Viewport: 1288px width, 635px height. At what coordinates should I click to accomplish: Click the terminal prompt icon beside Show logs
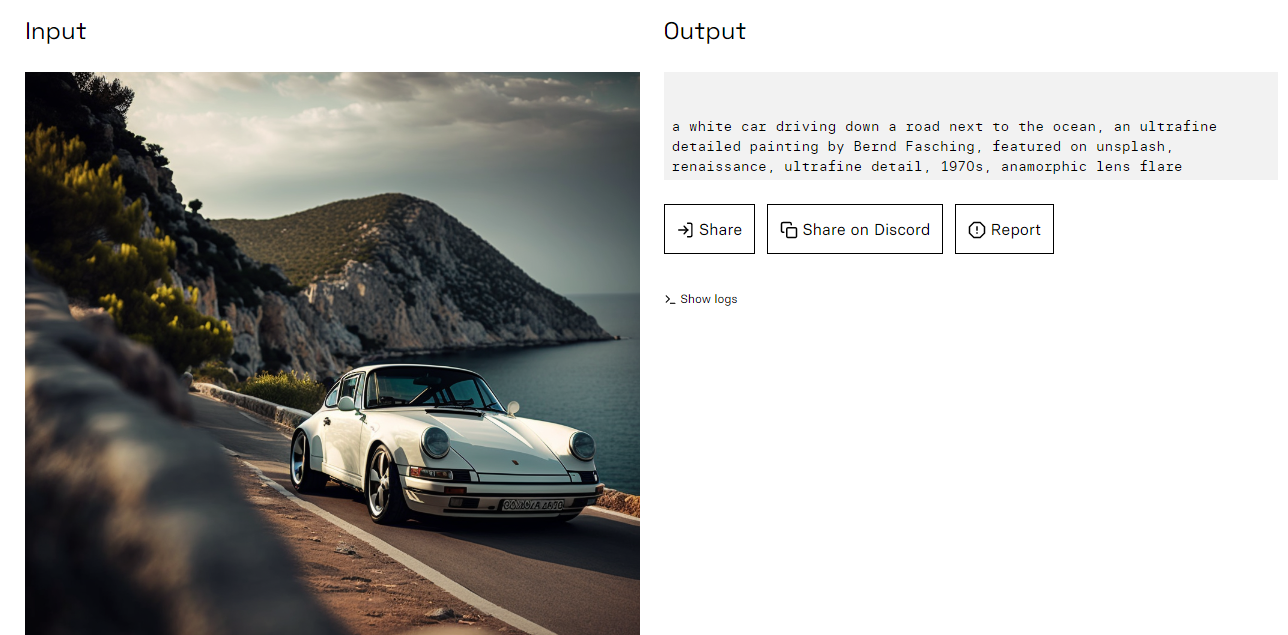pos(670,299)
